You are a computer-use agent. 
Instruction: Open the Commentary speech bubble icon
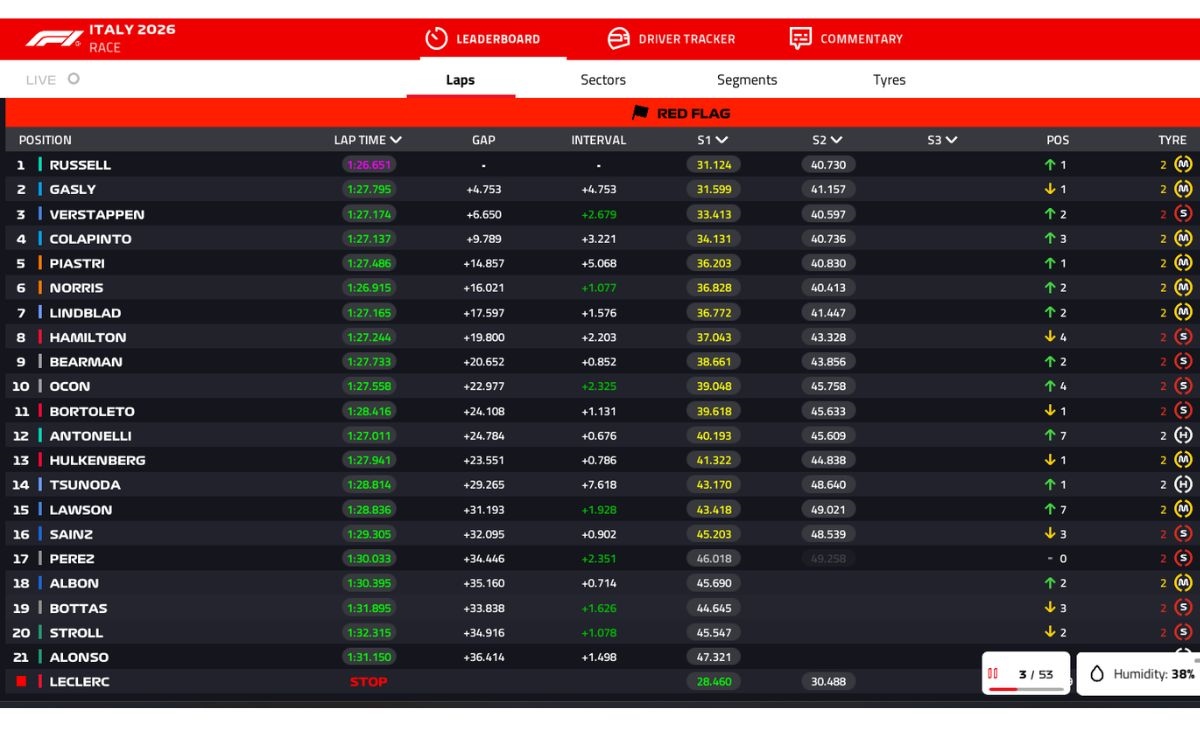(x=800, y=39)
